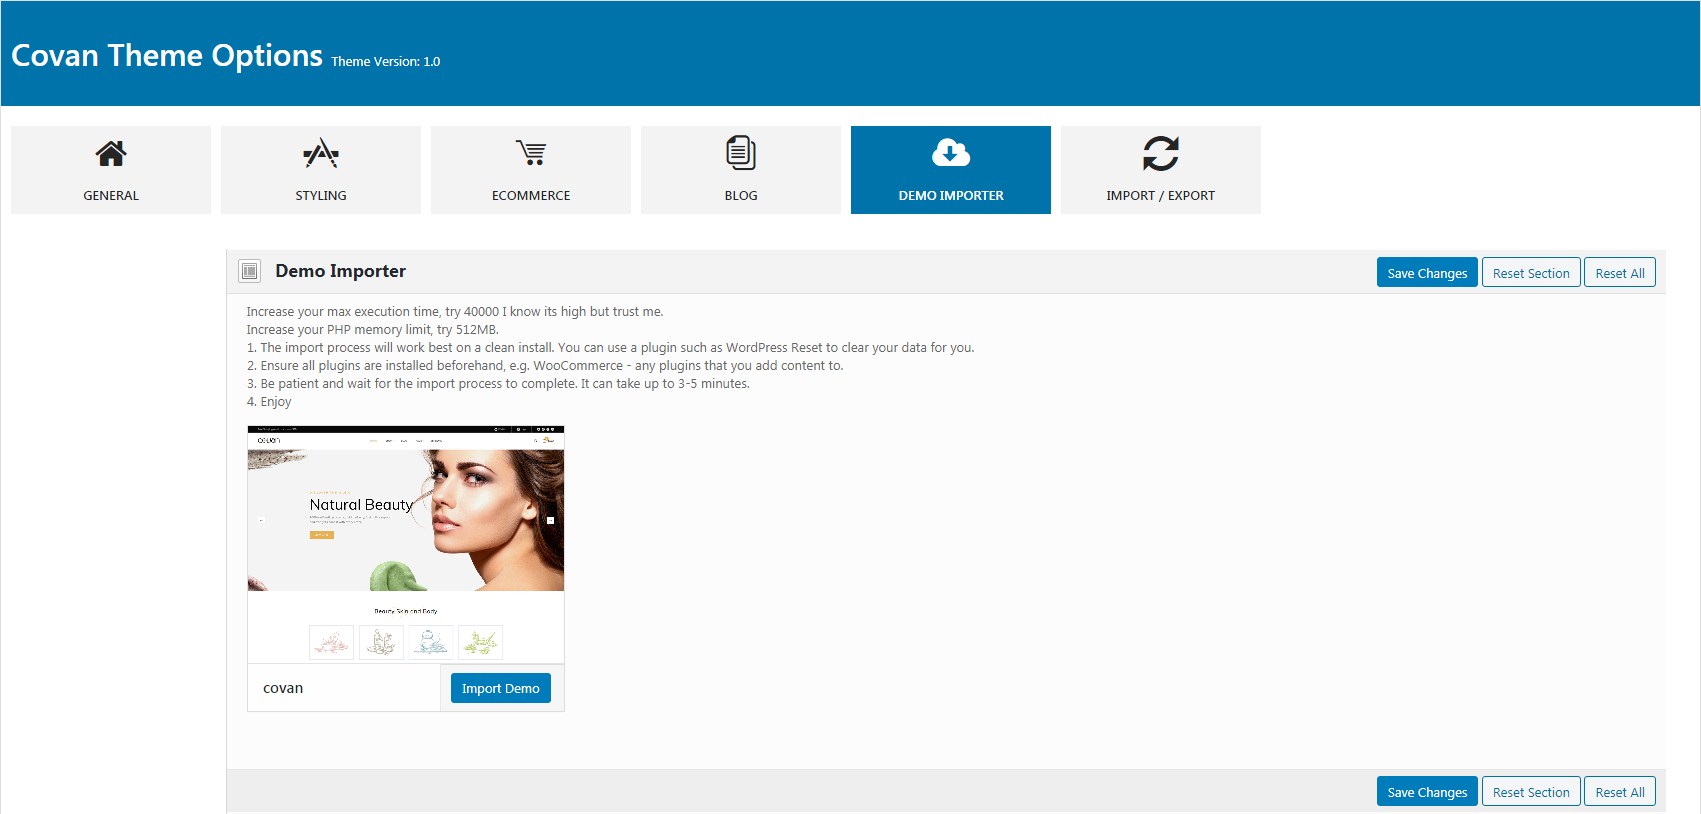1701x814 pixels.
Task: Click the Styling tools icon
Action: tap(321, 153)
